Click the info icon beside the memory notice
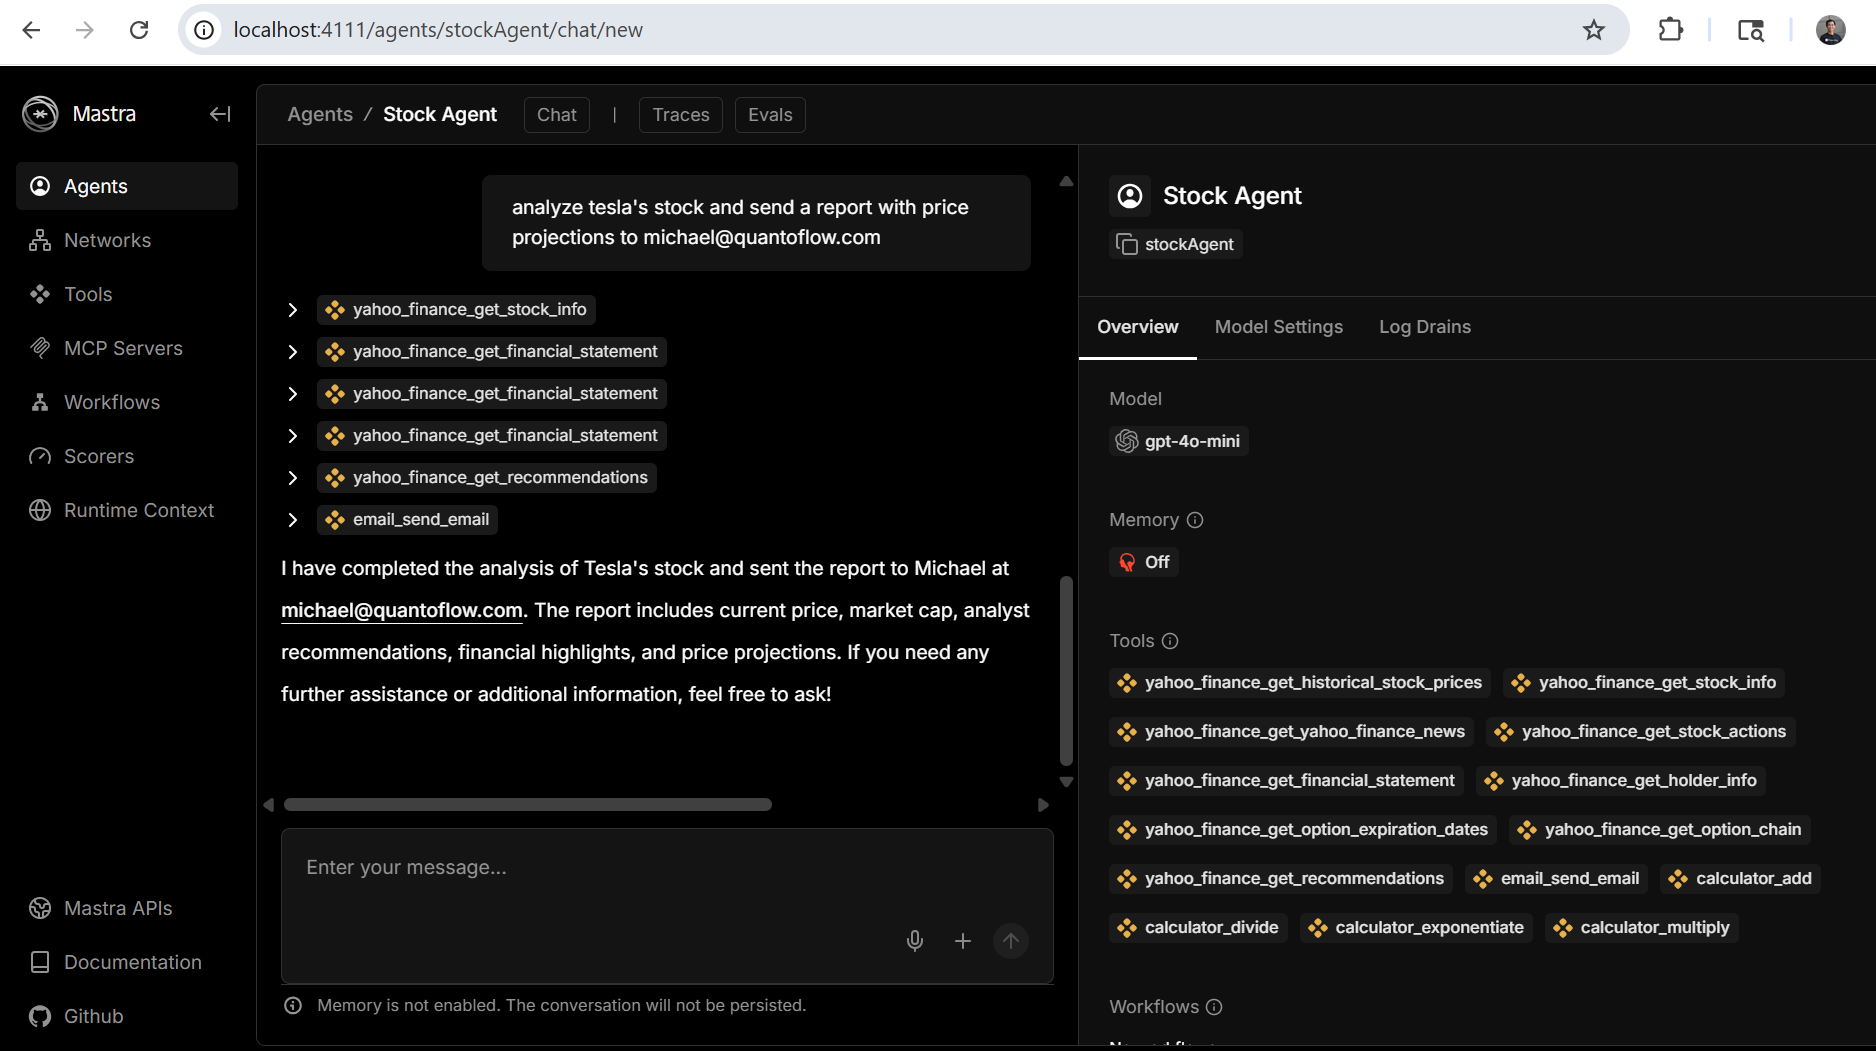1876x1051 pixels. coord(293,1006)
